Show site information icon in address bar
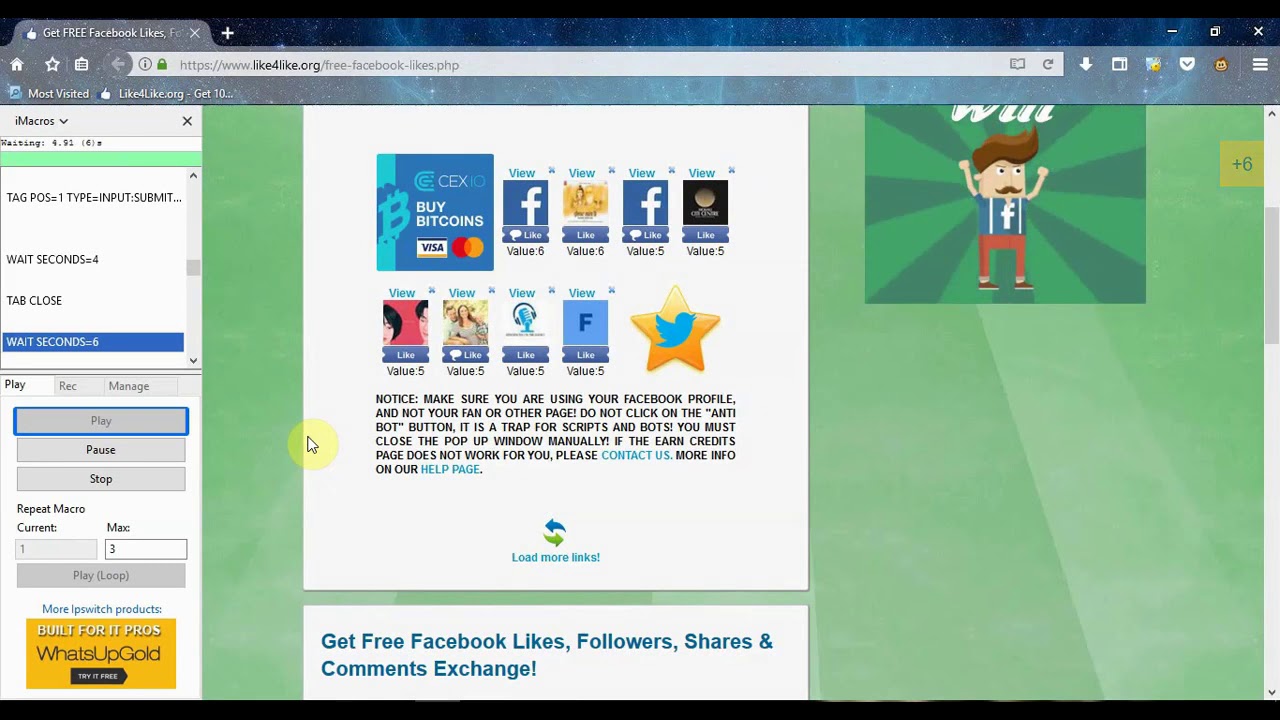Viewport: 1280px width, 720px height. (145, 64)
